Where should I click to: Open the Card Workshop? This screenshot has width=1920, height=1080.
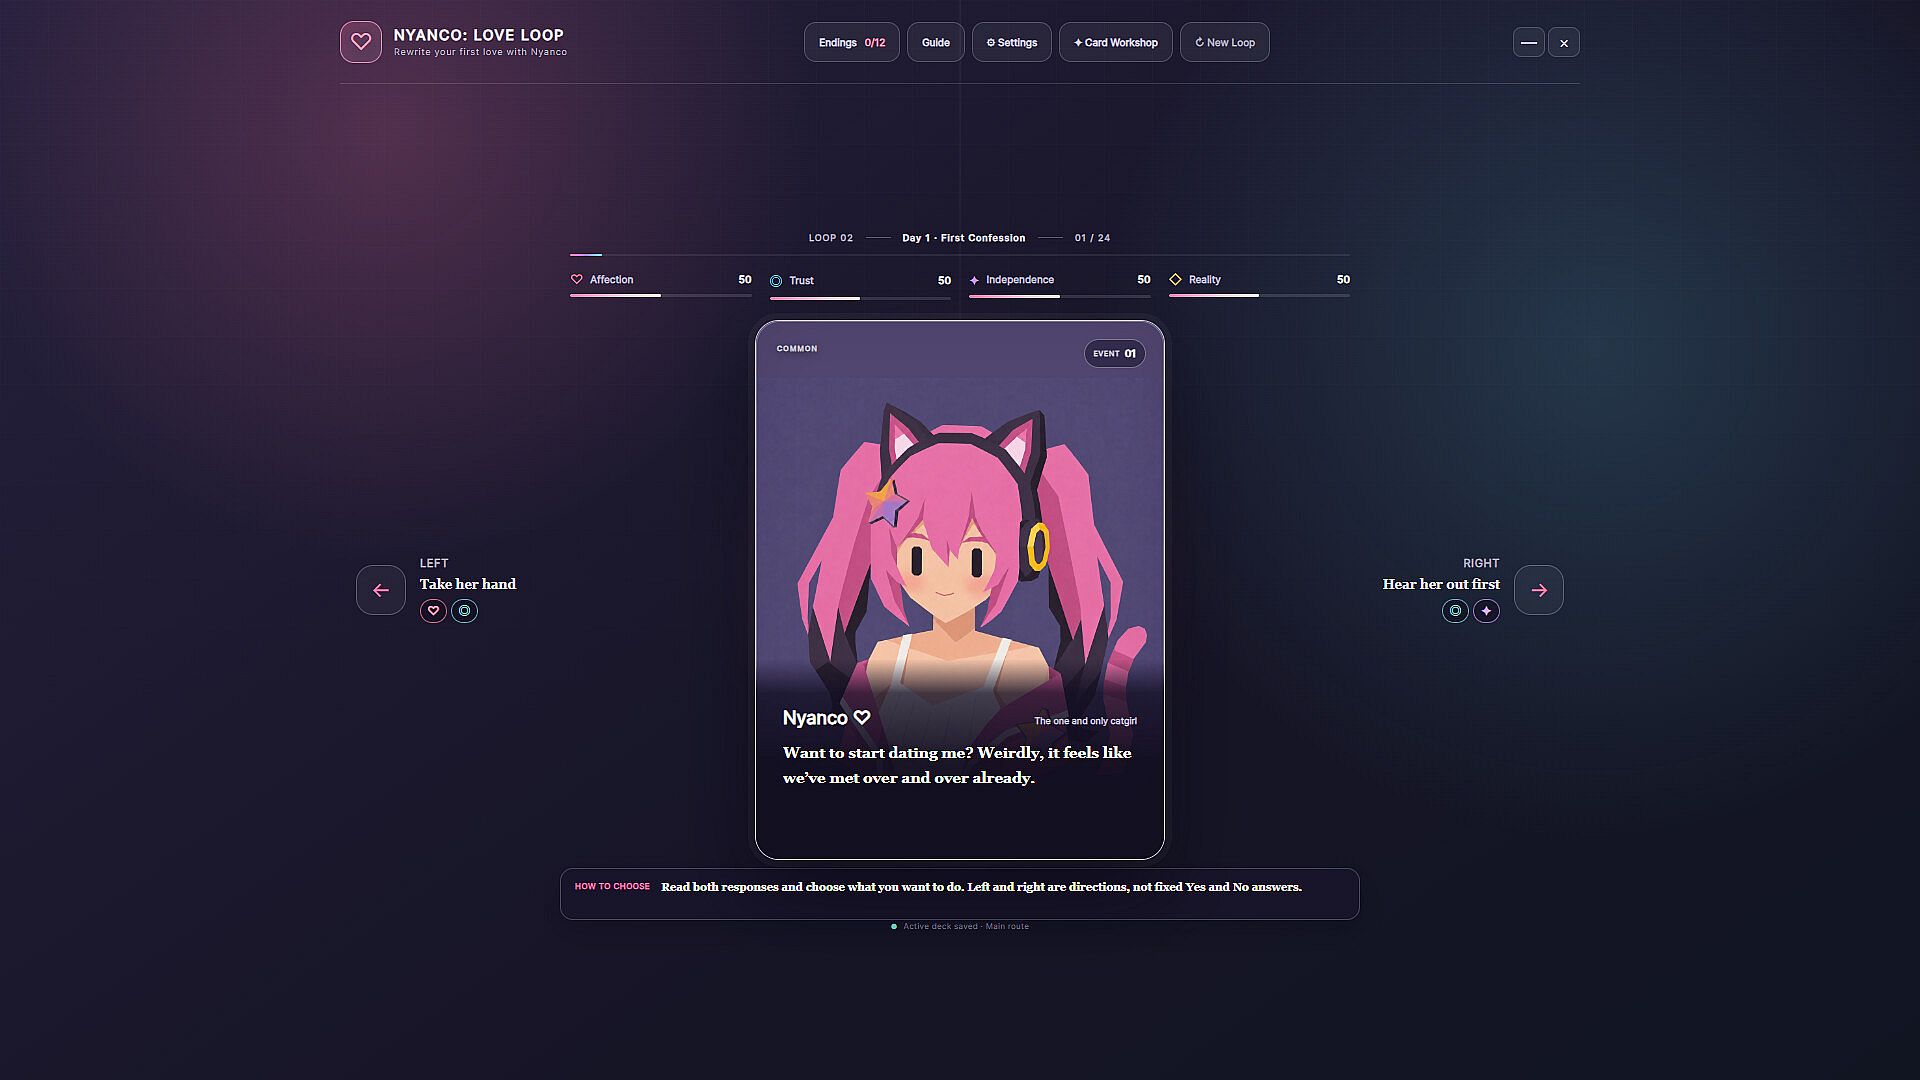[1115, 42]
